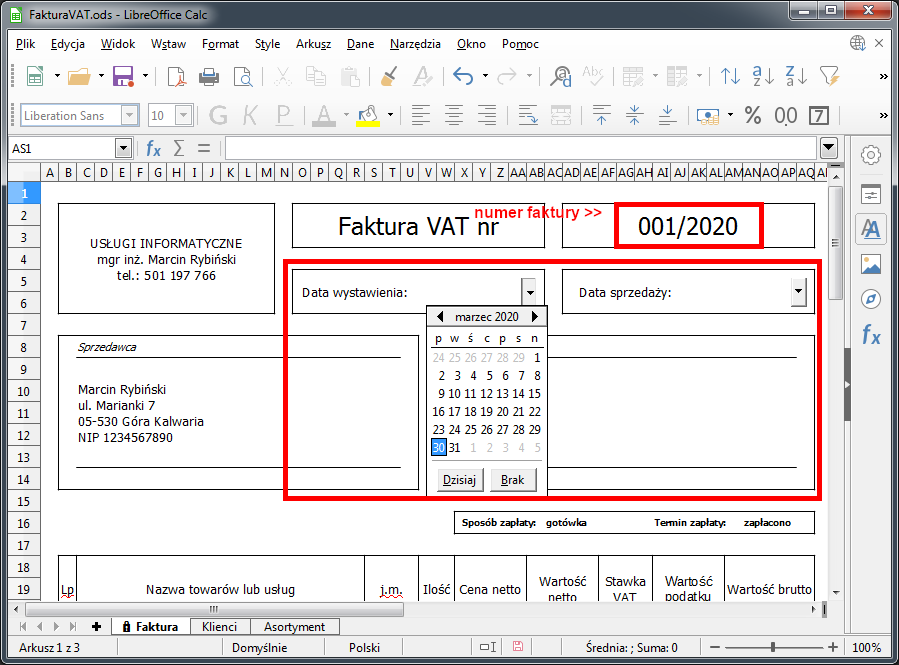Click the Save document icon
The width and height of the screenshot is (899, 665).
(123, 77)
